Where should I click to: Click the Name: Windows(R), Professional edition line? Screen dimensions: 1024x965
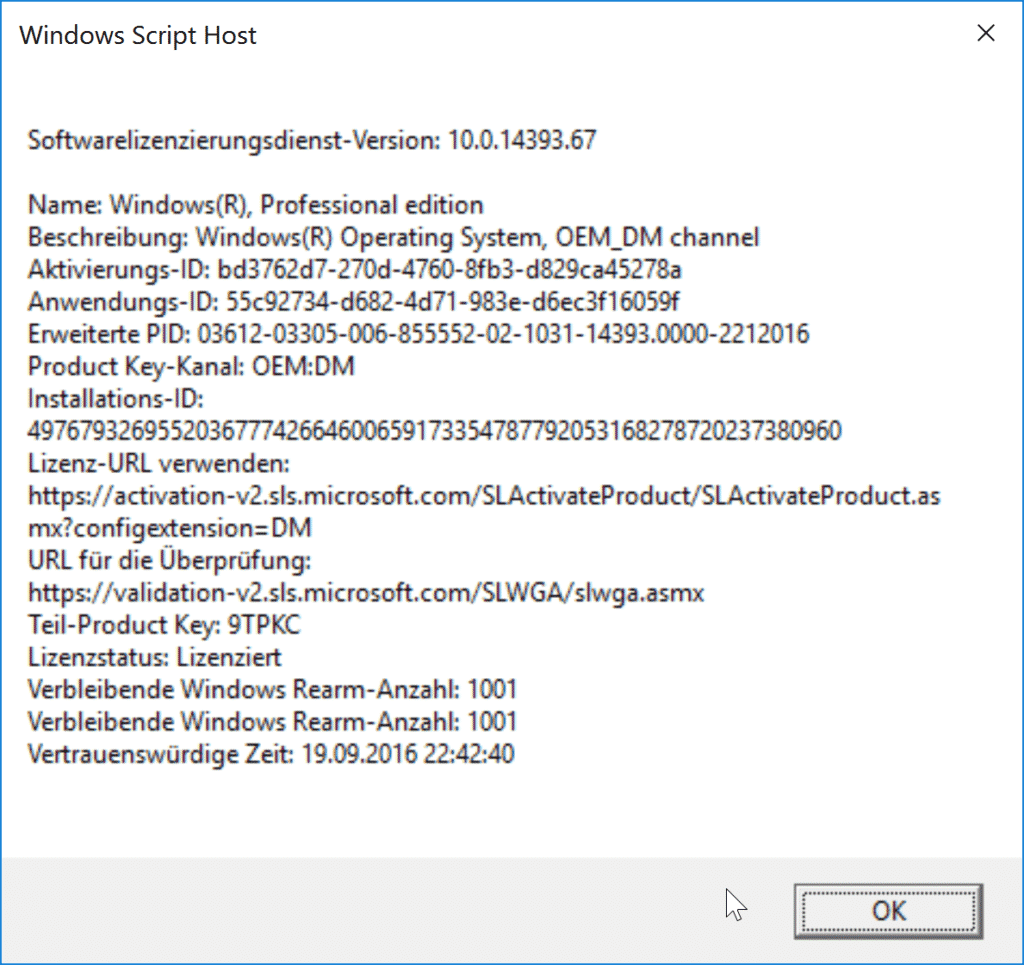(255, 205)
